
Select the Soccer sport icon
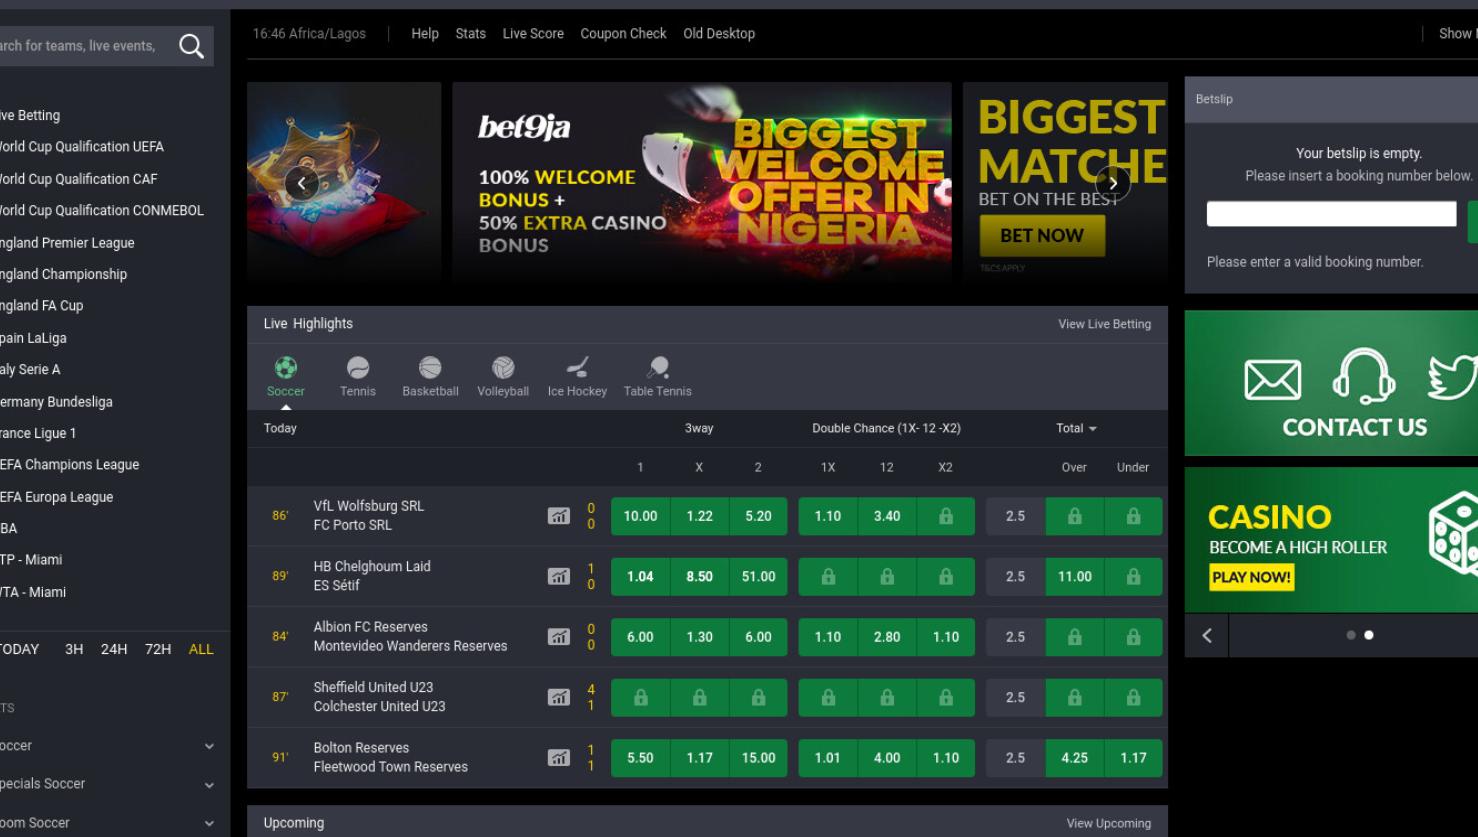[286, 368]
